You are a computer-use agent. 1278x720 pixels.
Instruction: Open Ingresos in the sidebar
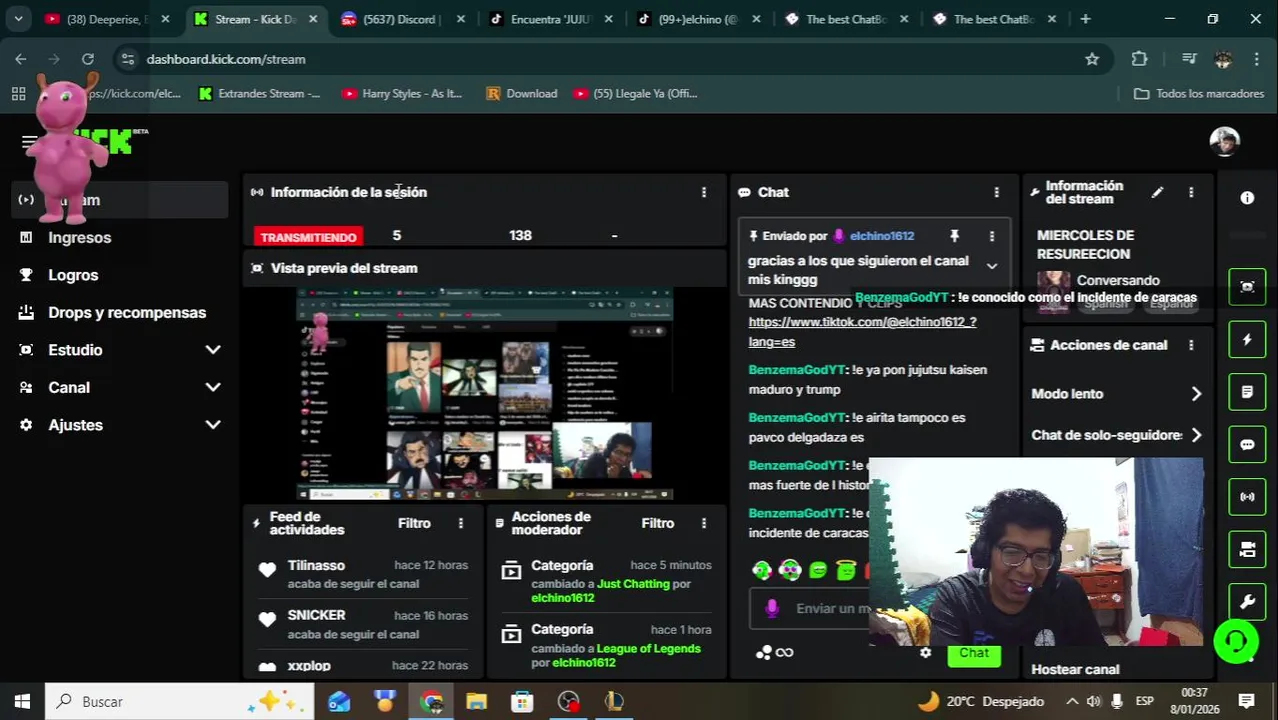click(x=79, y=237)
